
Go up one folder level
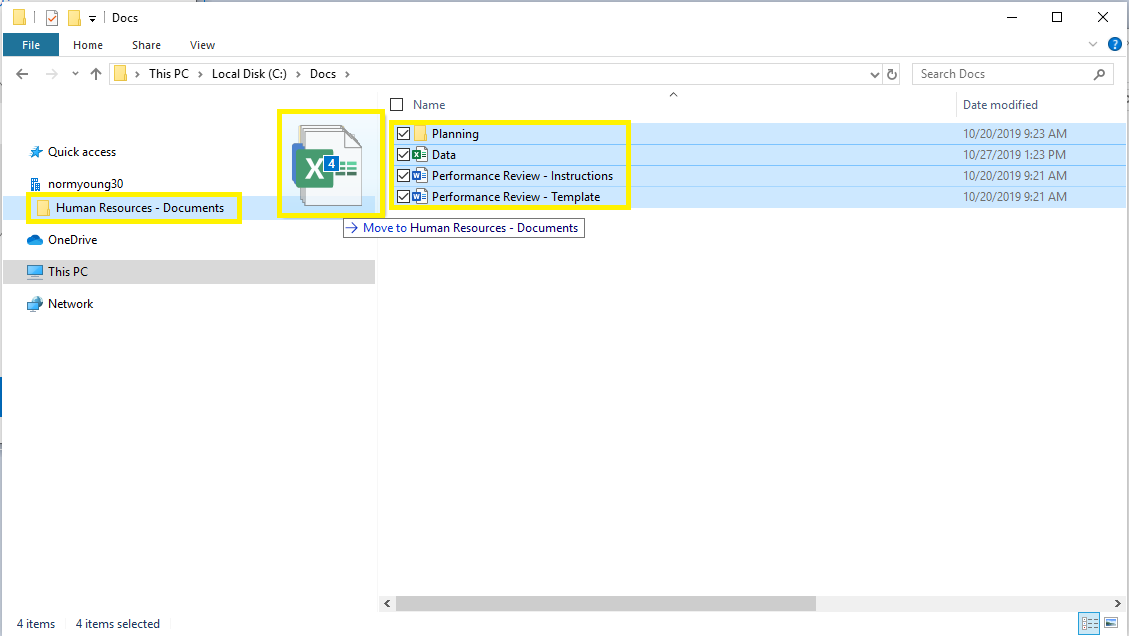(96, 74)
